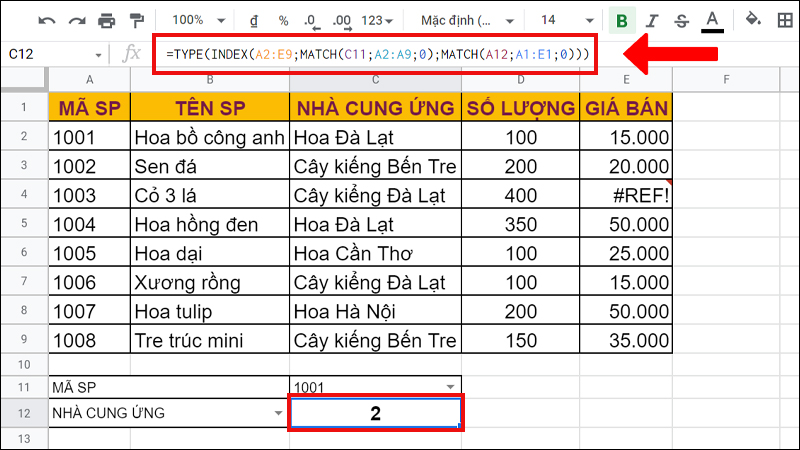Toggle Strikethrough formatting
Screen dimensions: 800x450
(682, 20)
